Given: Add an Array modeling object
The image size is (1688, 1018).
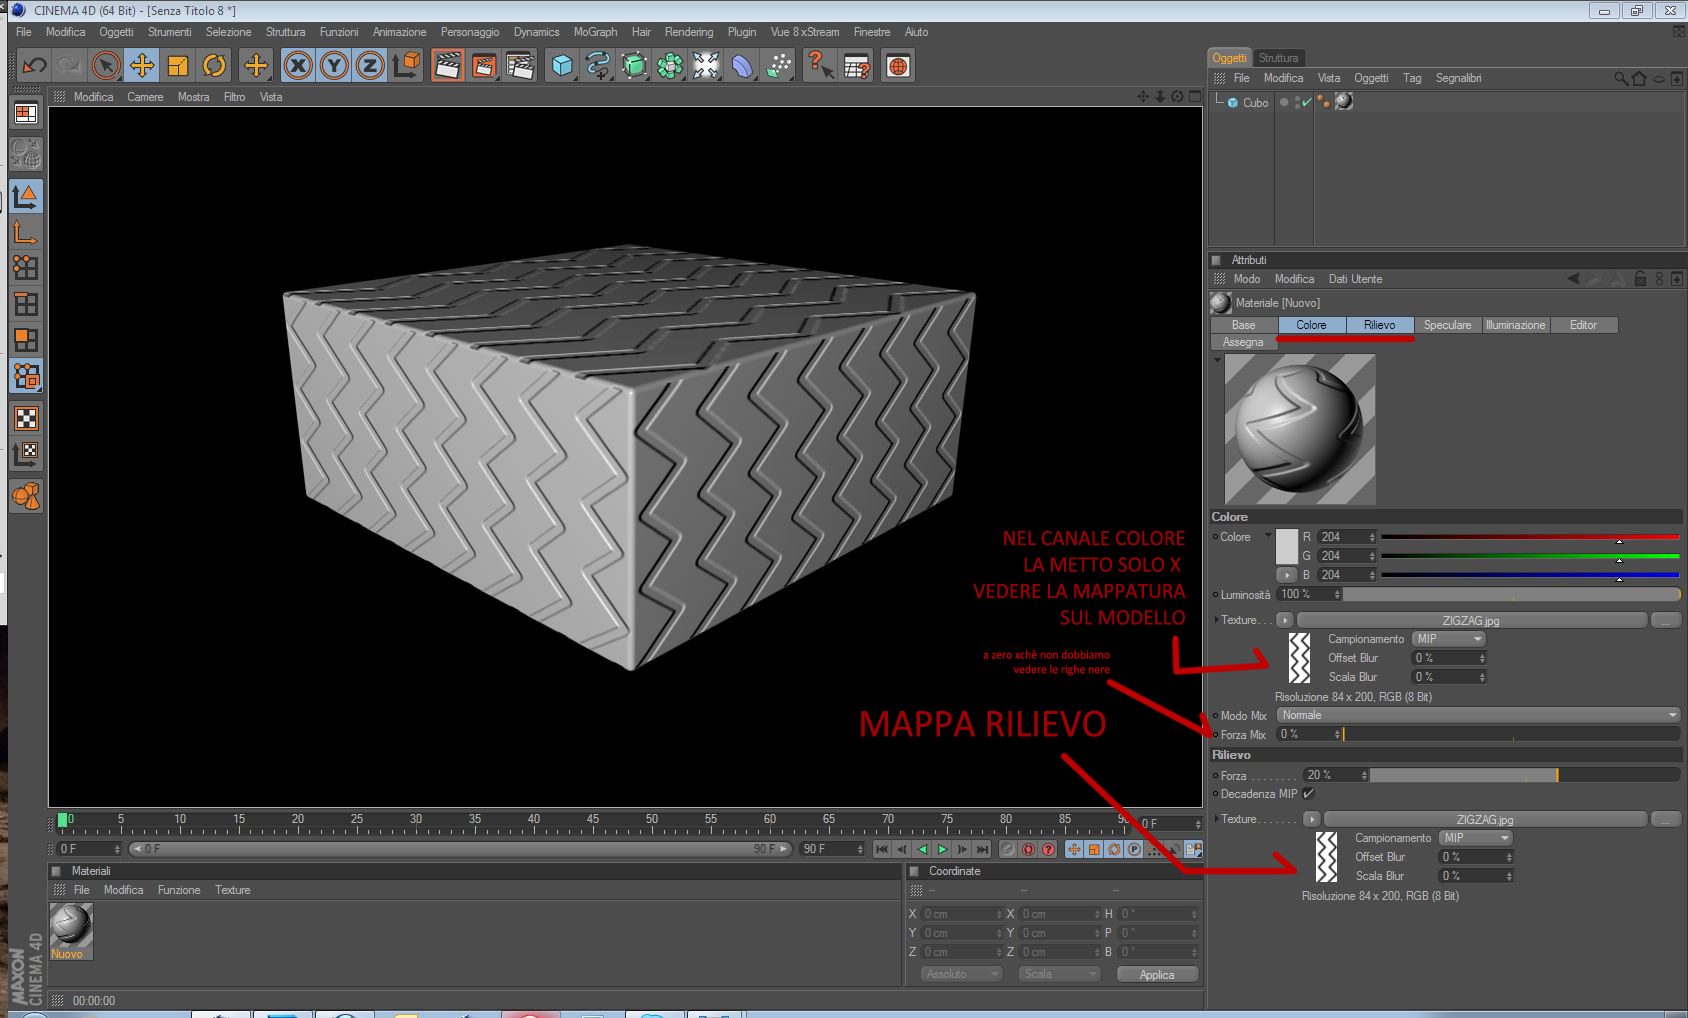Looking at the screenshot, I should point(670,66).
